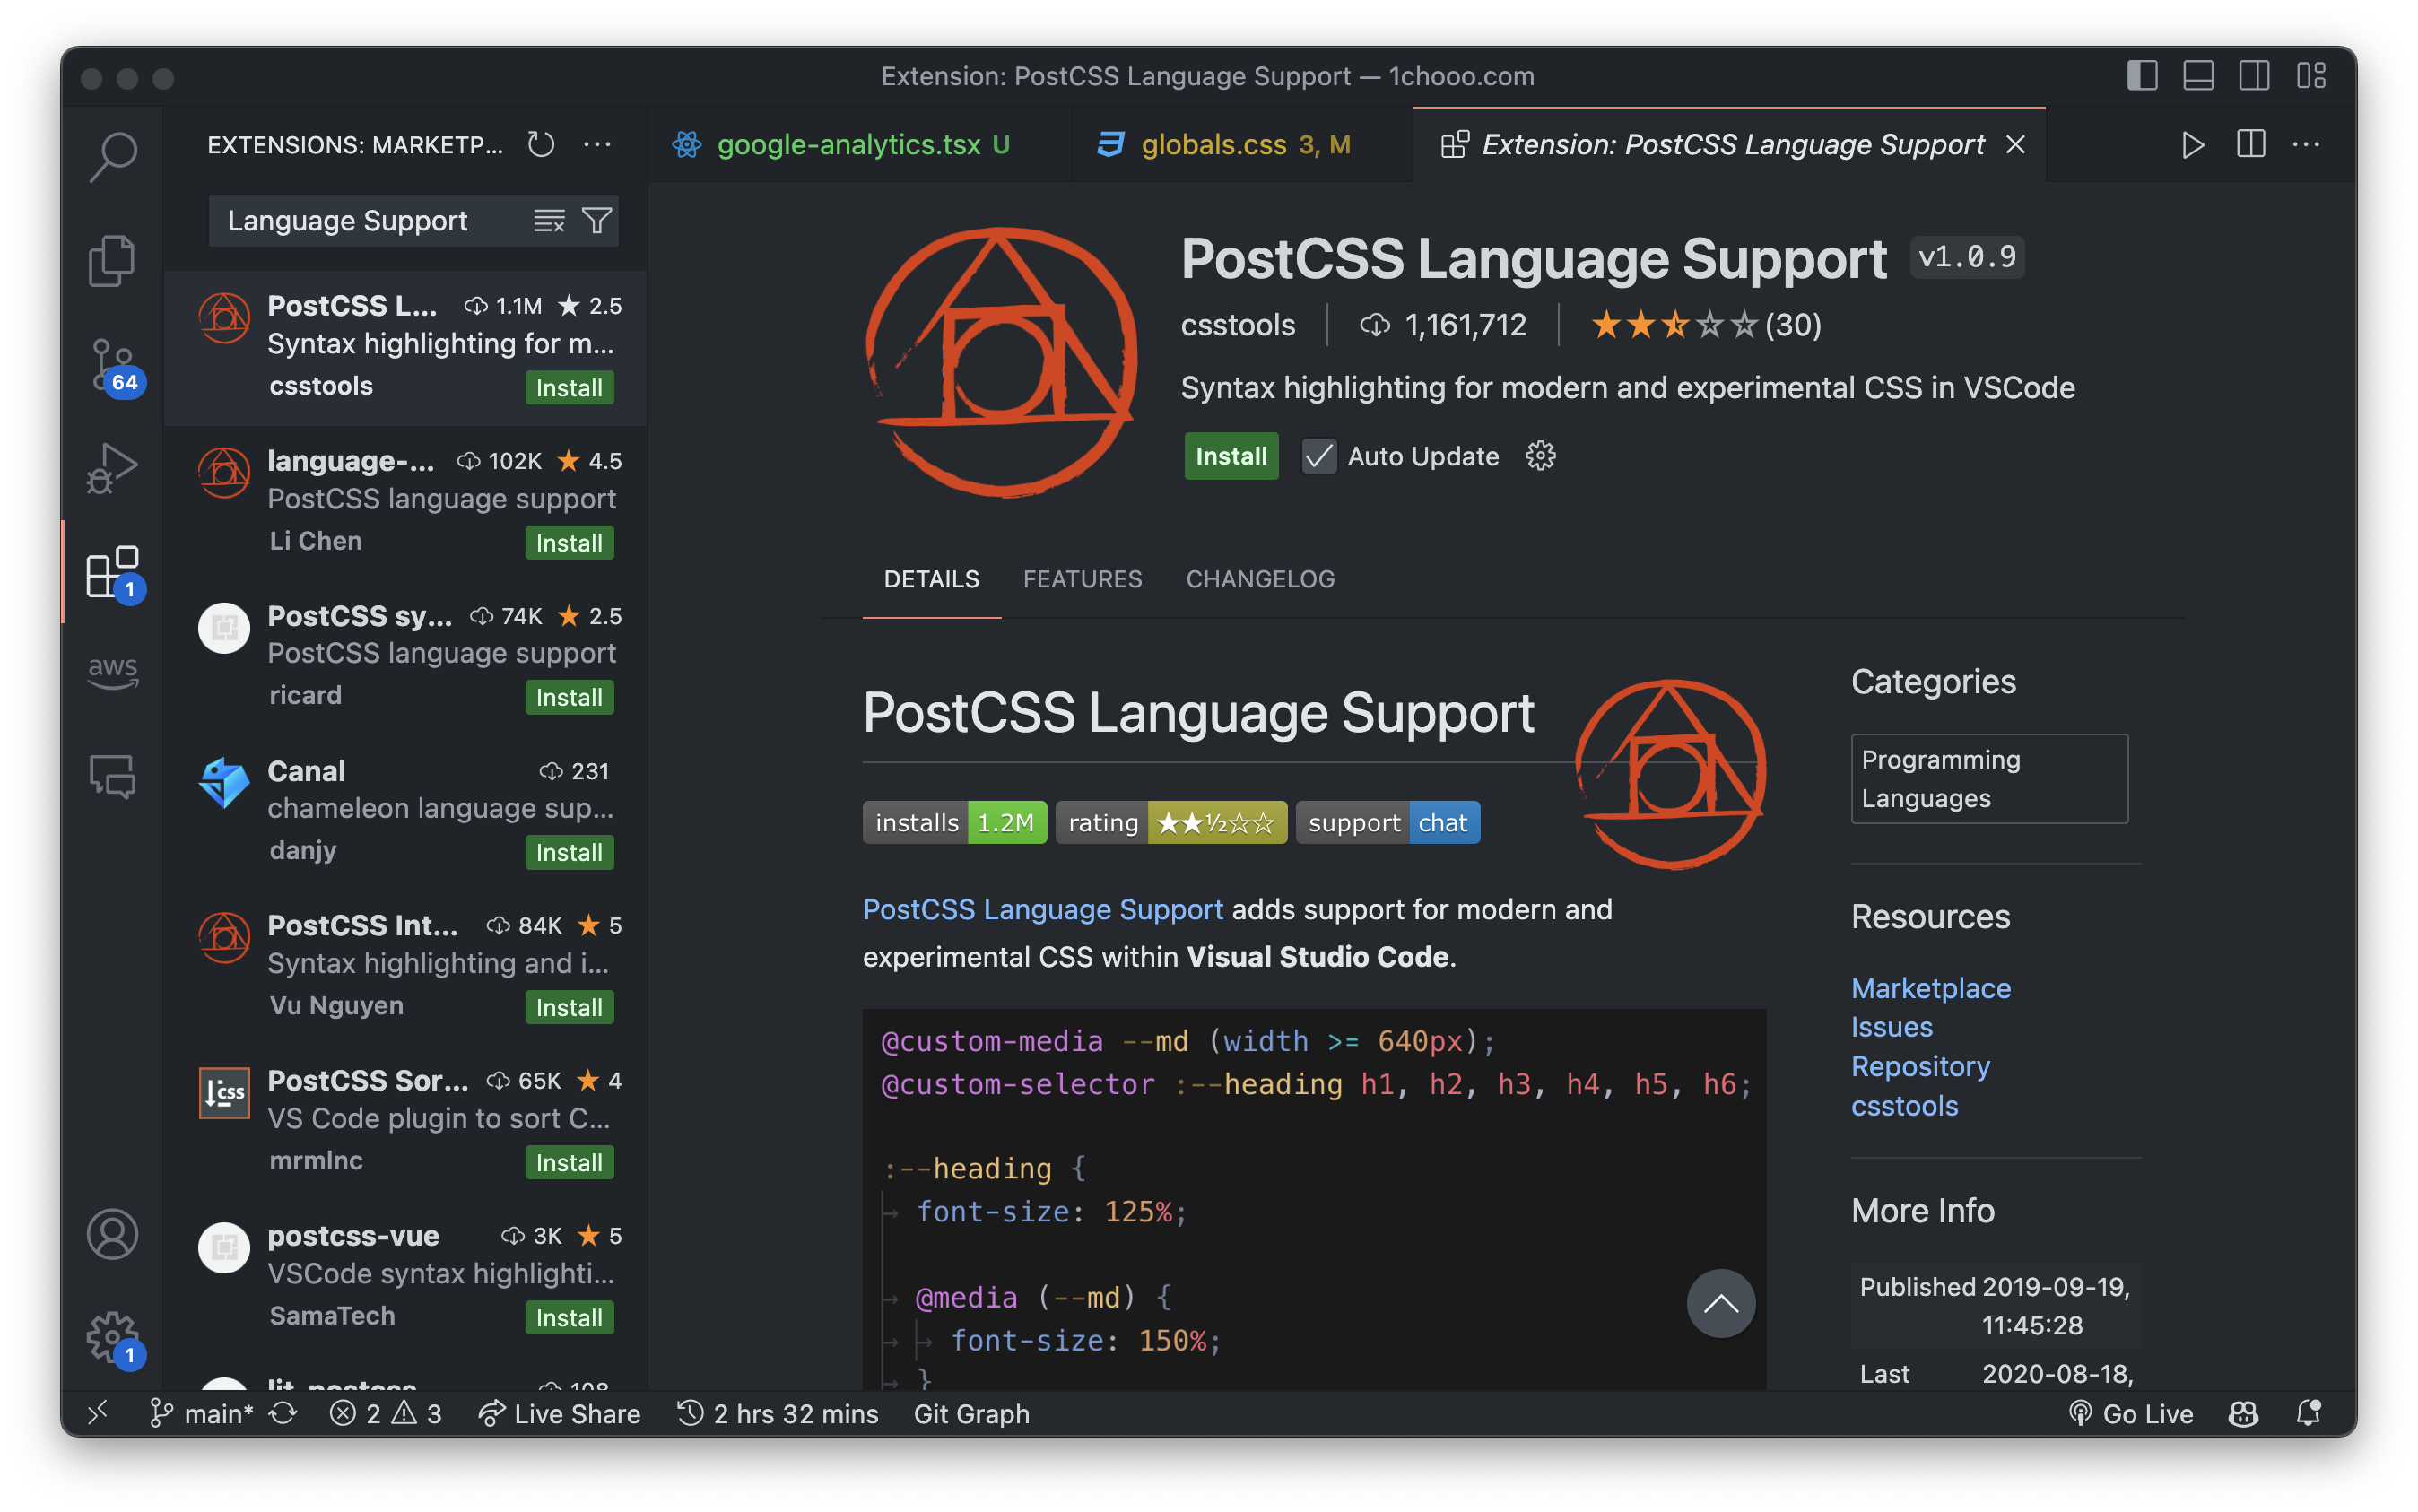Toggle the primary side bar visibility
The height and width of the screenshot is (1512, 2418).
(2143, 75)
